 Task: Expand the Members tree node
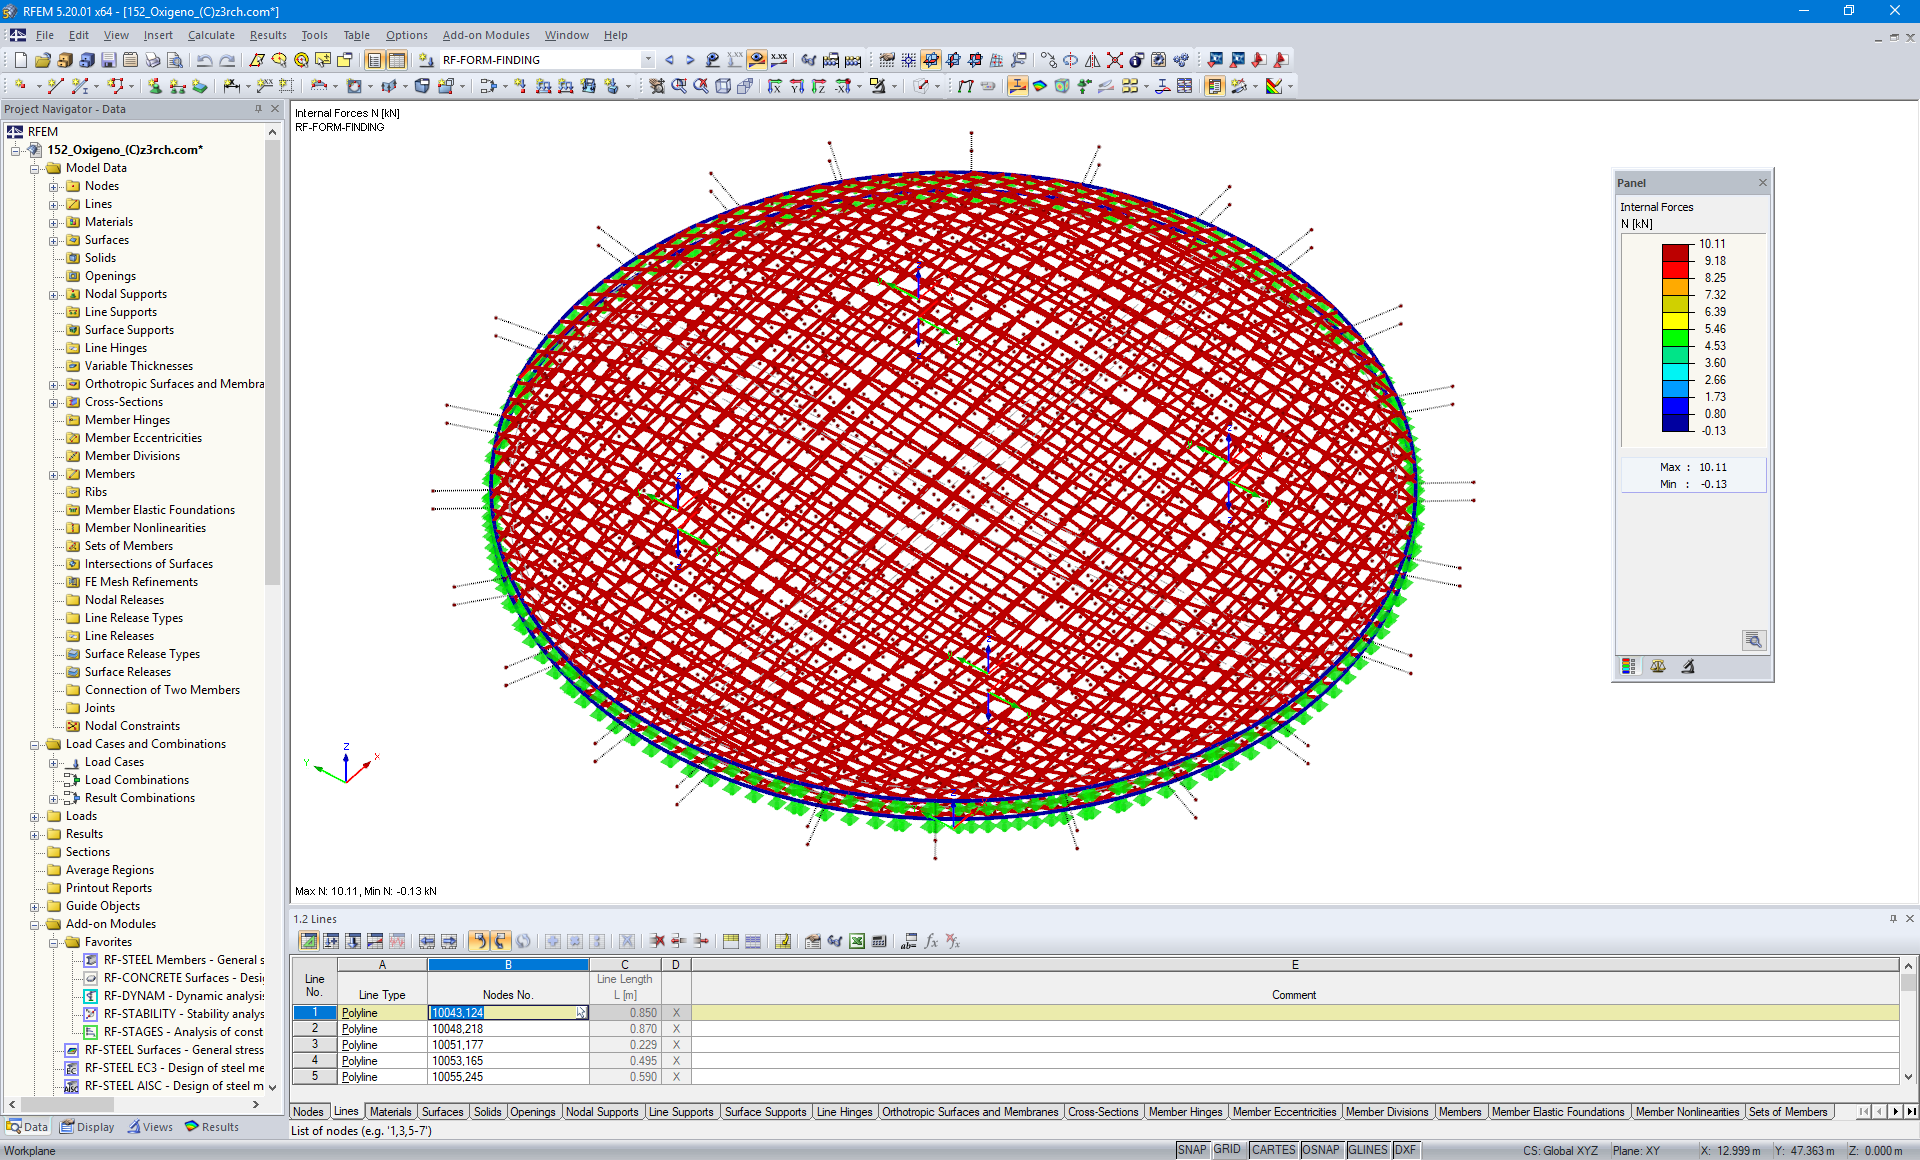click(x=54, y=474)
